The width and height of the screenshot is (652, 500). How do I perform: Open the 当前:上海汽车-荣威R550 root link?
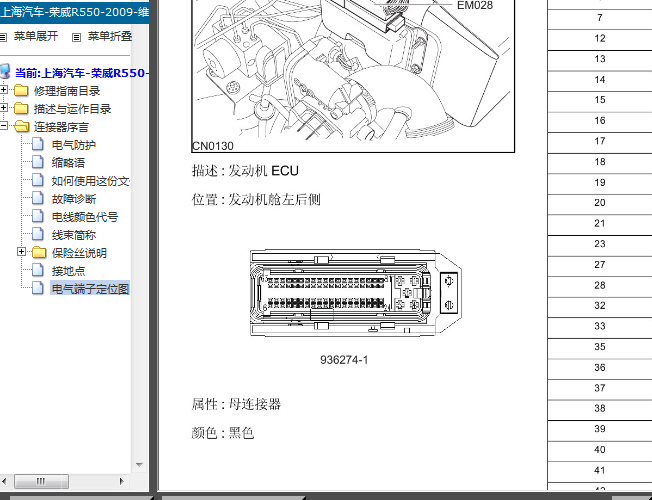click(82, 73)
